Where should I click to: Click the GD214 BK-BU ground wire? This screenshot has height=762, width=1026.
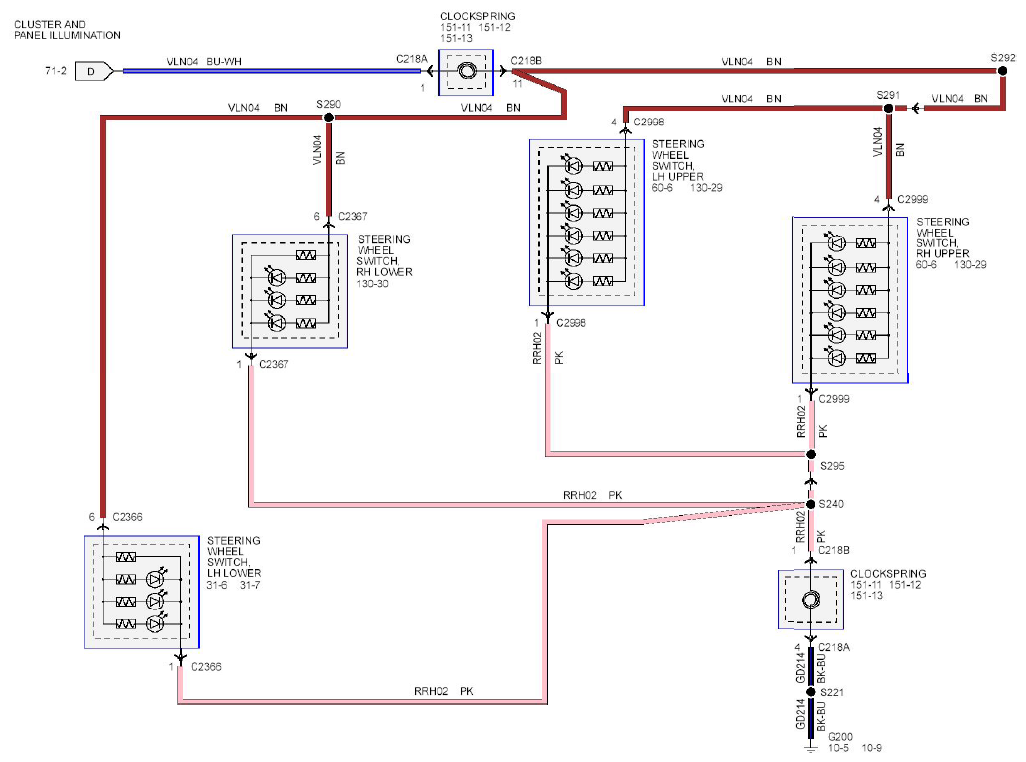811,667
